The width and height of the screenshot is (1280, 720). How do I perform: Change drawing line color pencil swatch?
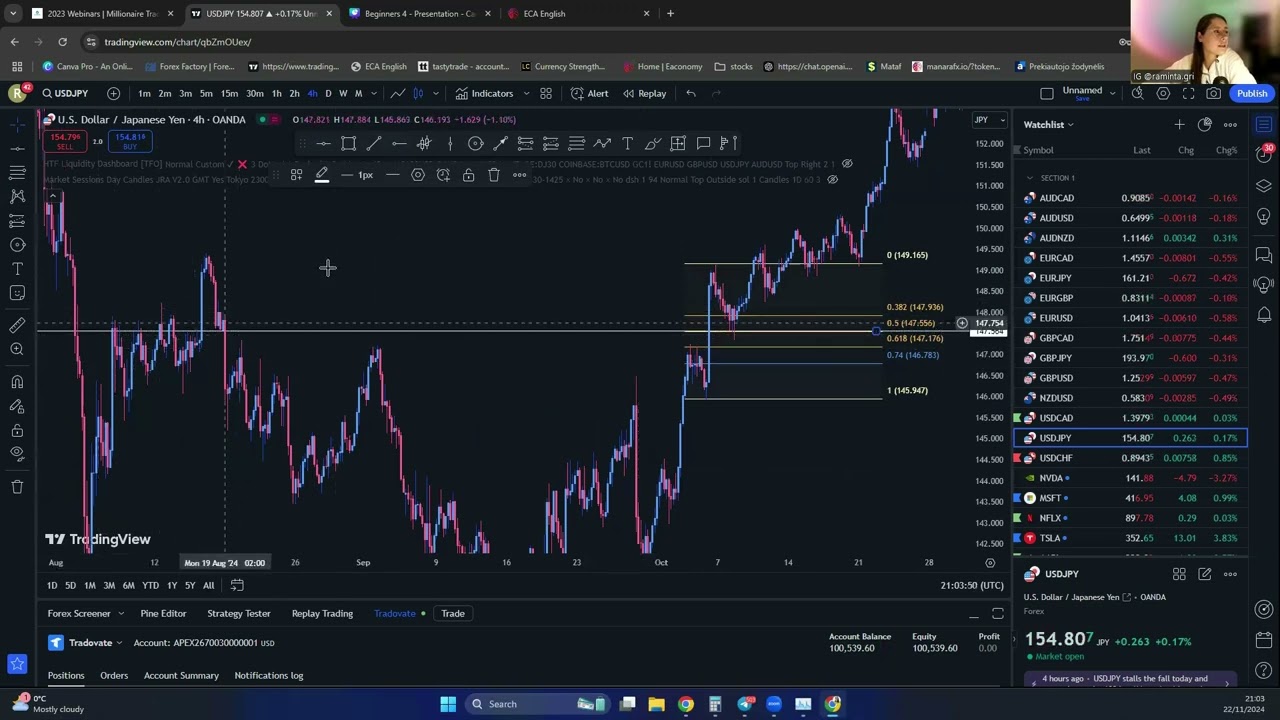point(322,175)
